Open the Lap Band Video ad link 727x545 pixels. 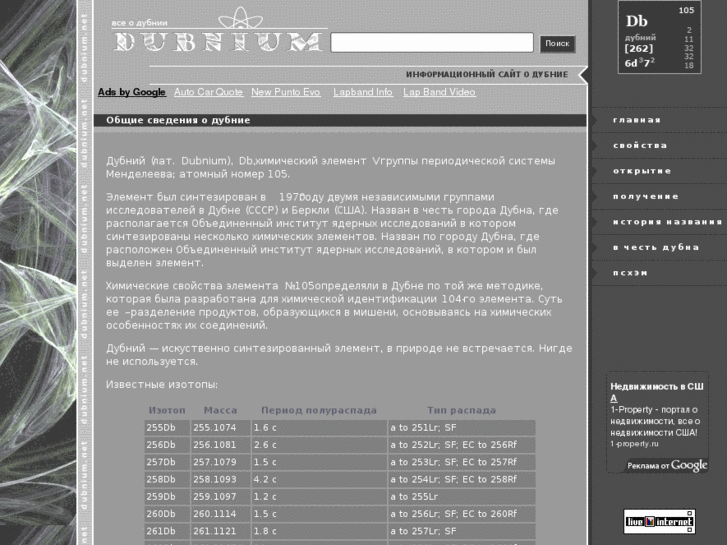[439, 92]
